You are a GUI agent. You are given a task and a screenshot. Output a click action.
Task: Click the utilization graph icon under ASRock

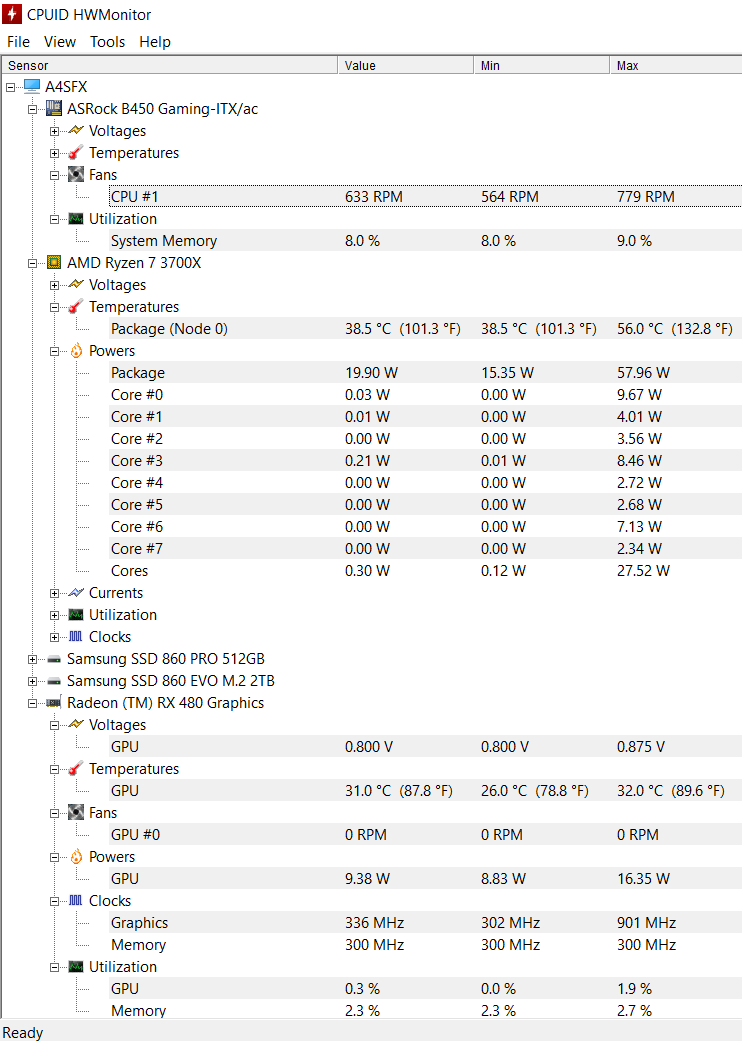click(76, 218)
